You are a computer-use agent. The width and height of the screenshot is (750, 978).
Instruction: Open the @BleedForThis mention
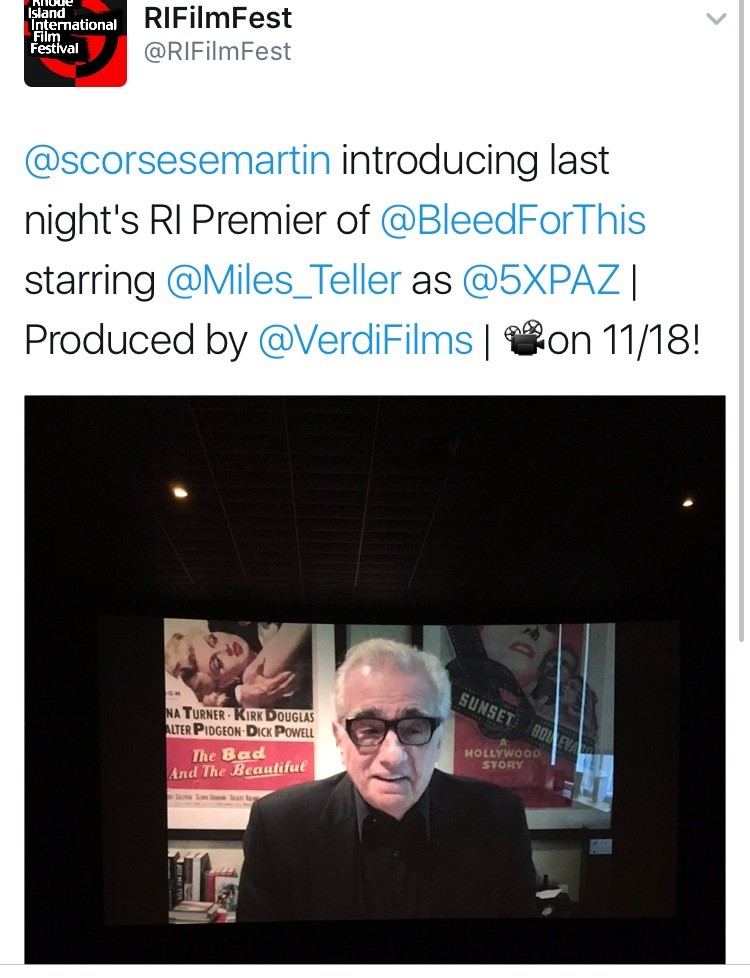[x=513, y=220]
